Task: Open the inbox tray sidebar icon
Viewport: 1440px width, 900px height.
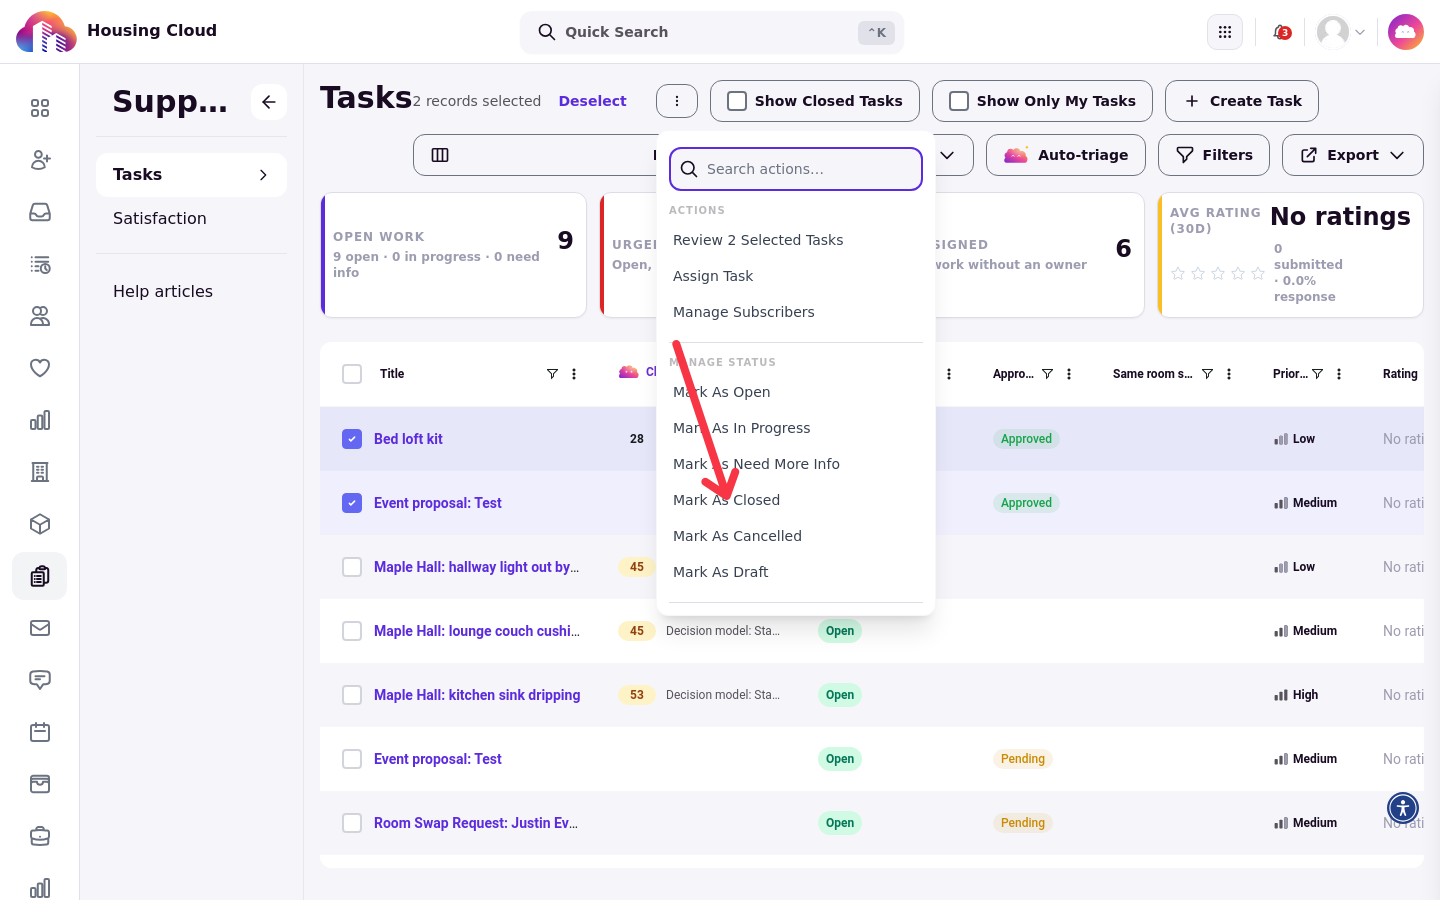Action: [x=40, y=212]
